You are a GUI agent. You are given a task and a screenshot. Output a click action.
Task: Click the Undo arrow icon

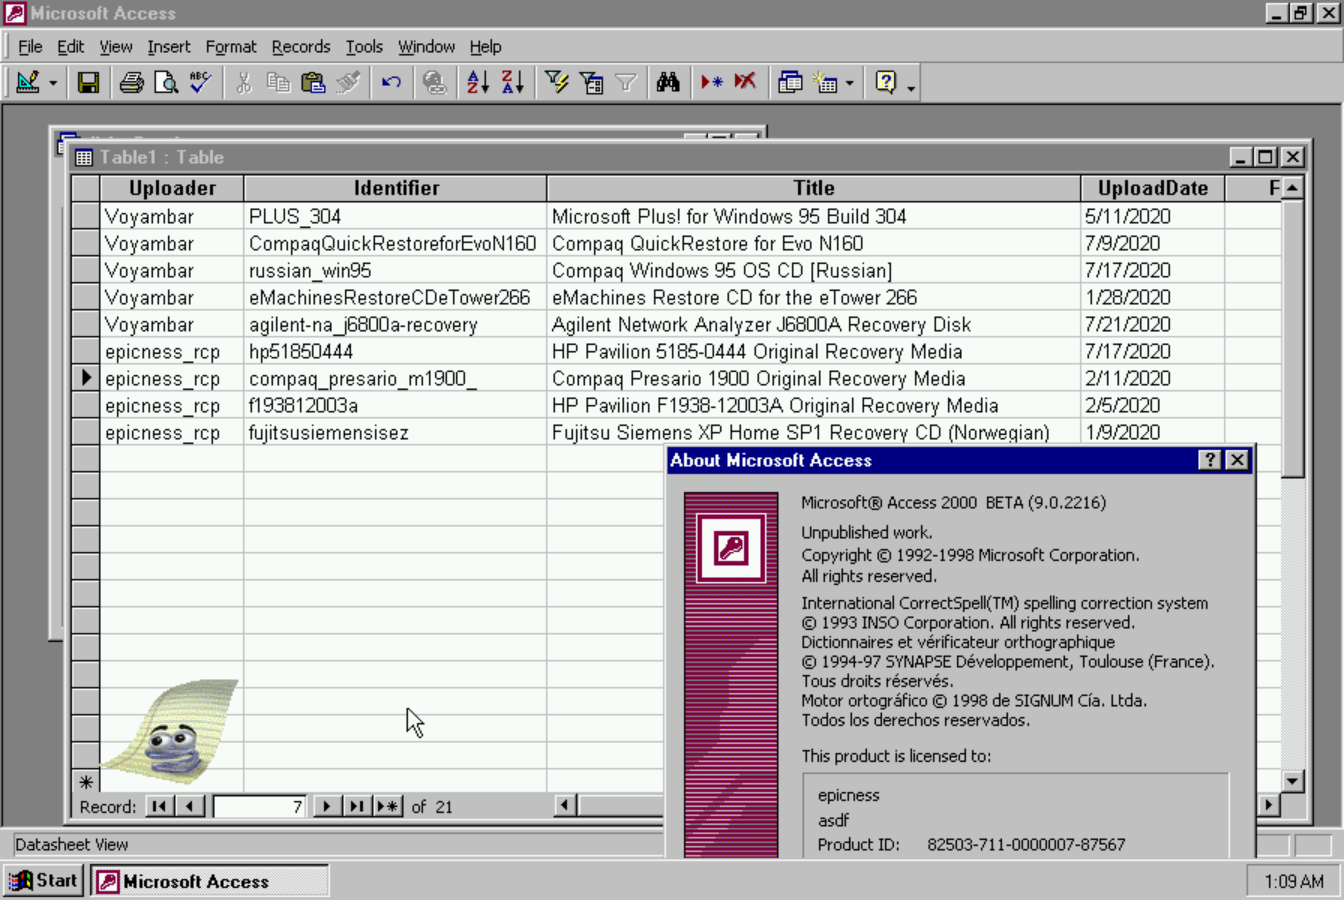[391, 82]
